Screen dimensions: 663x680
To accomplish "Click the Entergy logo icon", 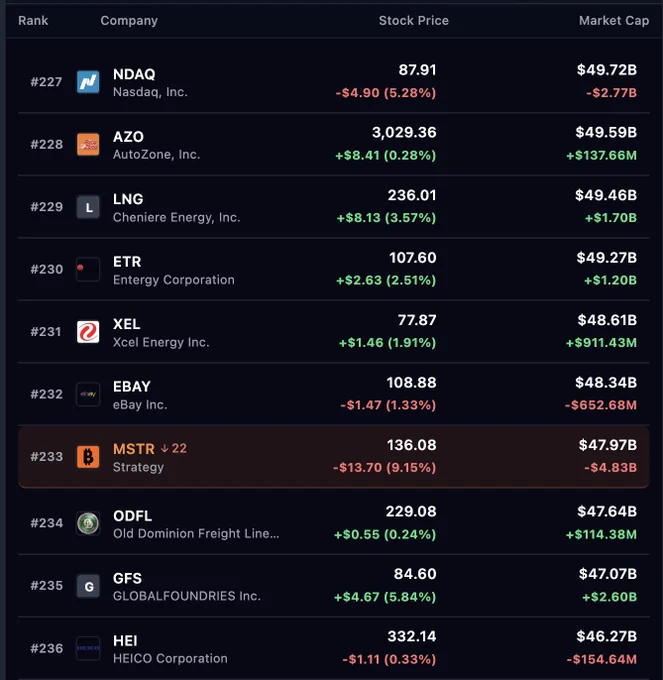I will point(88,269).
